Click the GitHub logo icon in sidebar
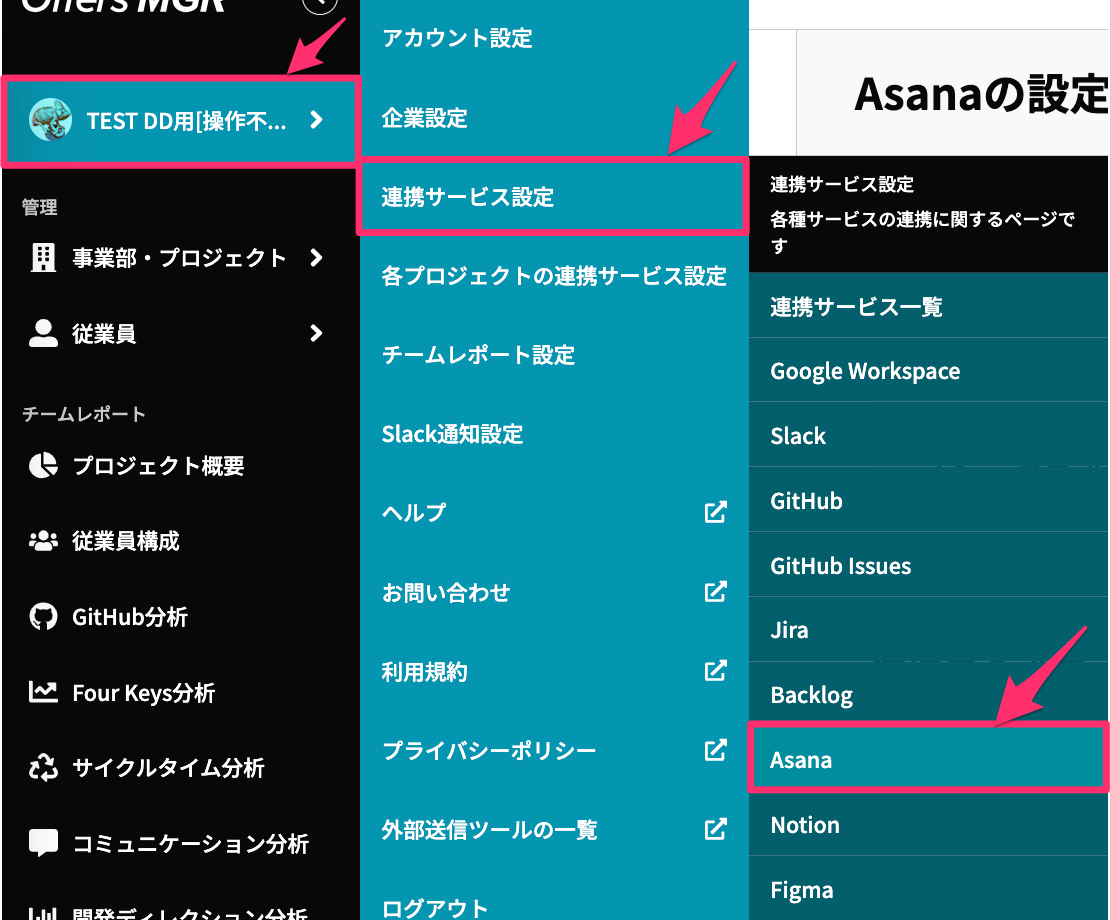The image size is (1110, 920). (x=43, y=617)
